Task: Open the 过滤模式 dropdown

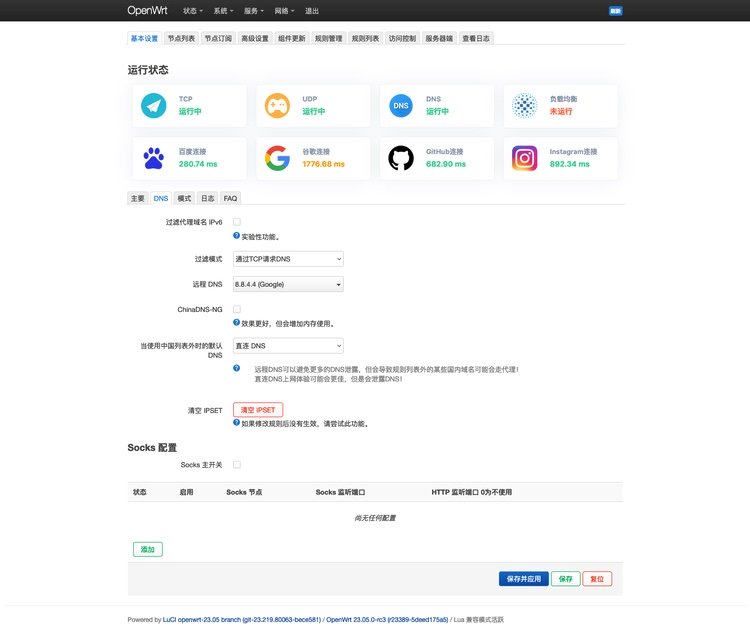Action: click(x=288, y=259)
